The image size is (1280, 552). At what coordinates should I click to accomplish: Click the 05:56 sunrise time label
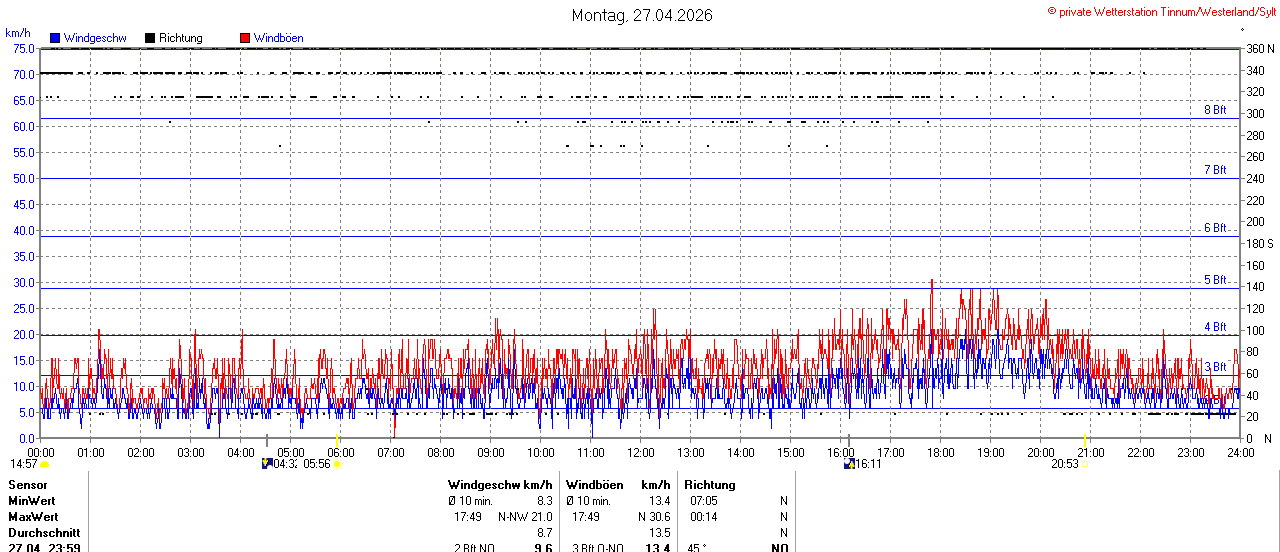pyautogui.click(x=317, y=464)
